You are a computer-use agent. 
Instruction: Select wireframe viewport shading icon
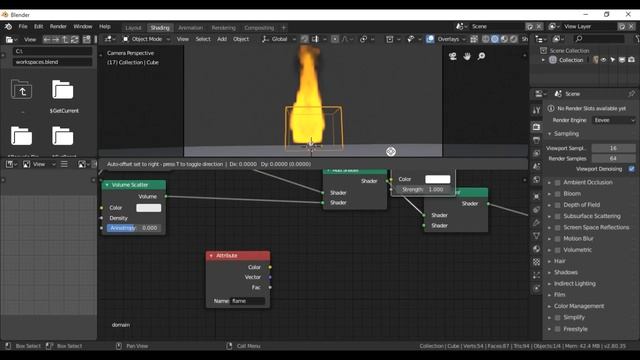[486, 39]
